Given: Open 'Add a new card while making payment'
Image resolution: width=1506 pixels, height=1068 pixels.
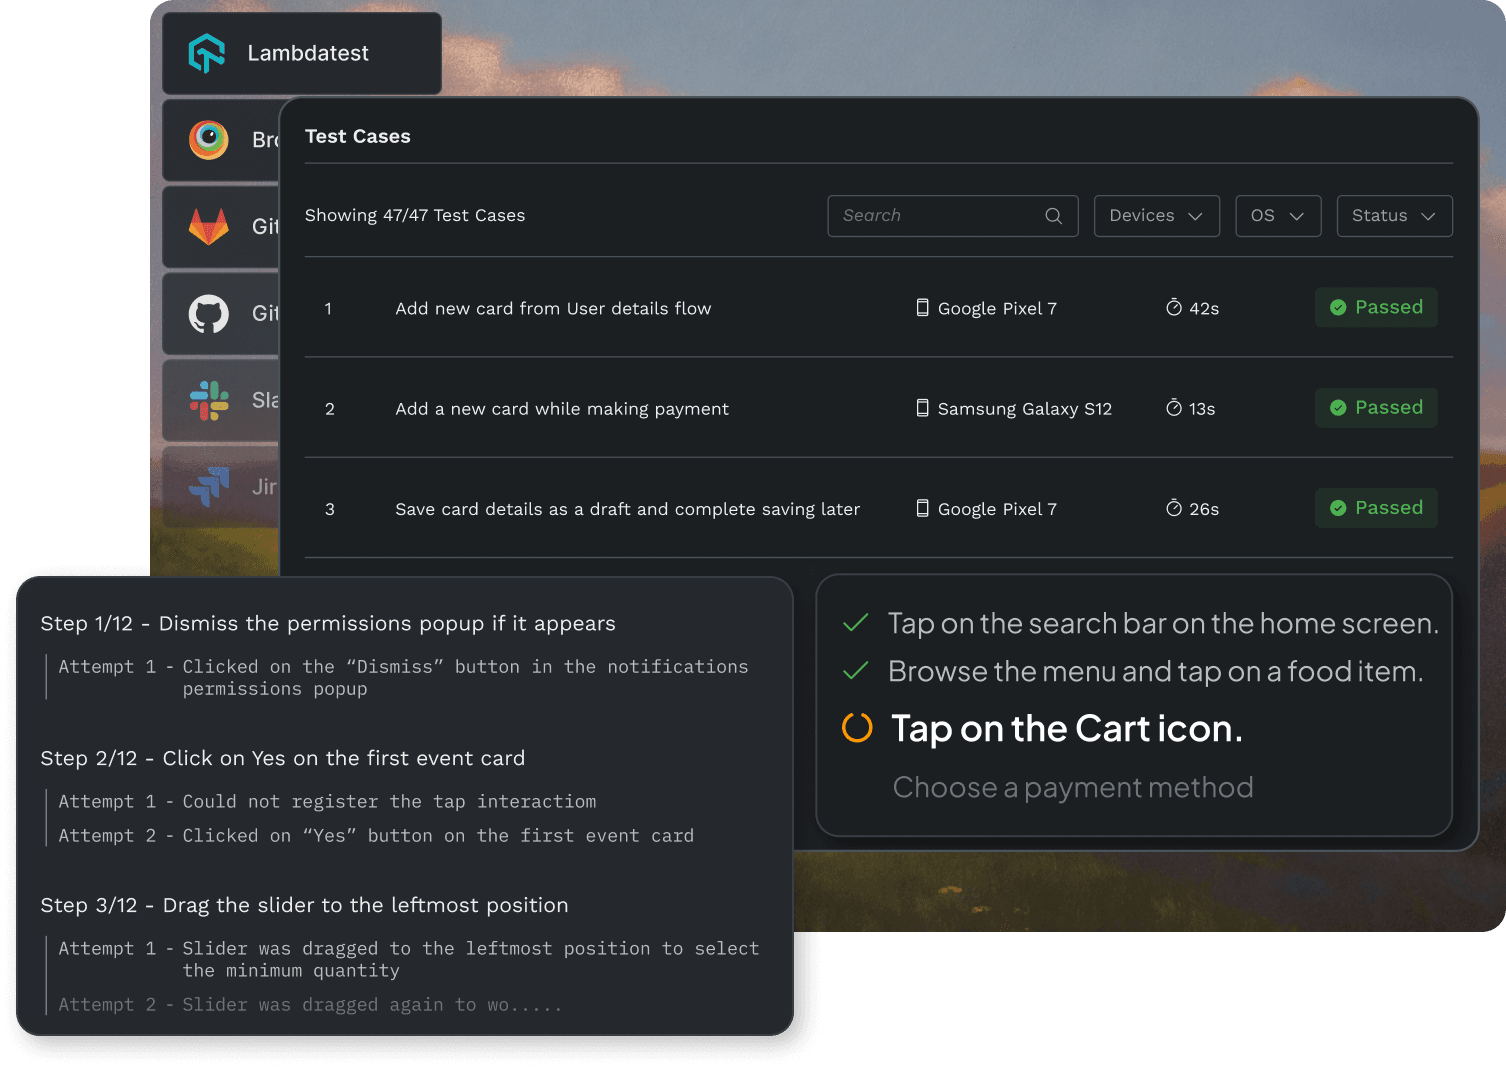Looking at the screenshot, I should (x=562, y=409).
